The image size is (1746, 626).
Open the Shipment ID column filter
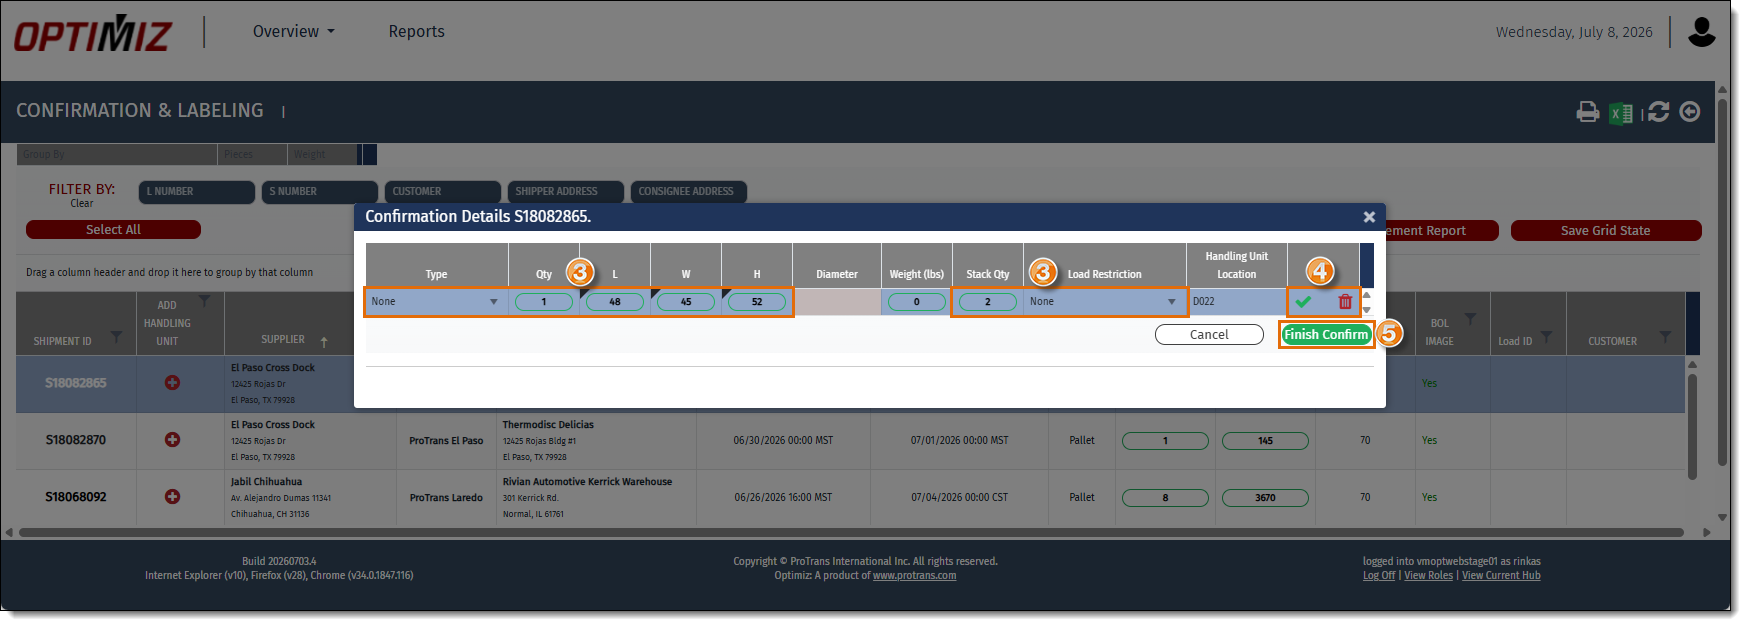pyautogui.click(x=116, y=337)
